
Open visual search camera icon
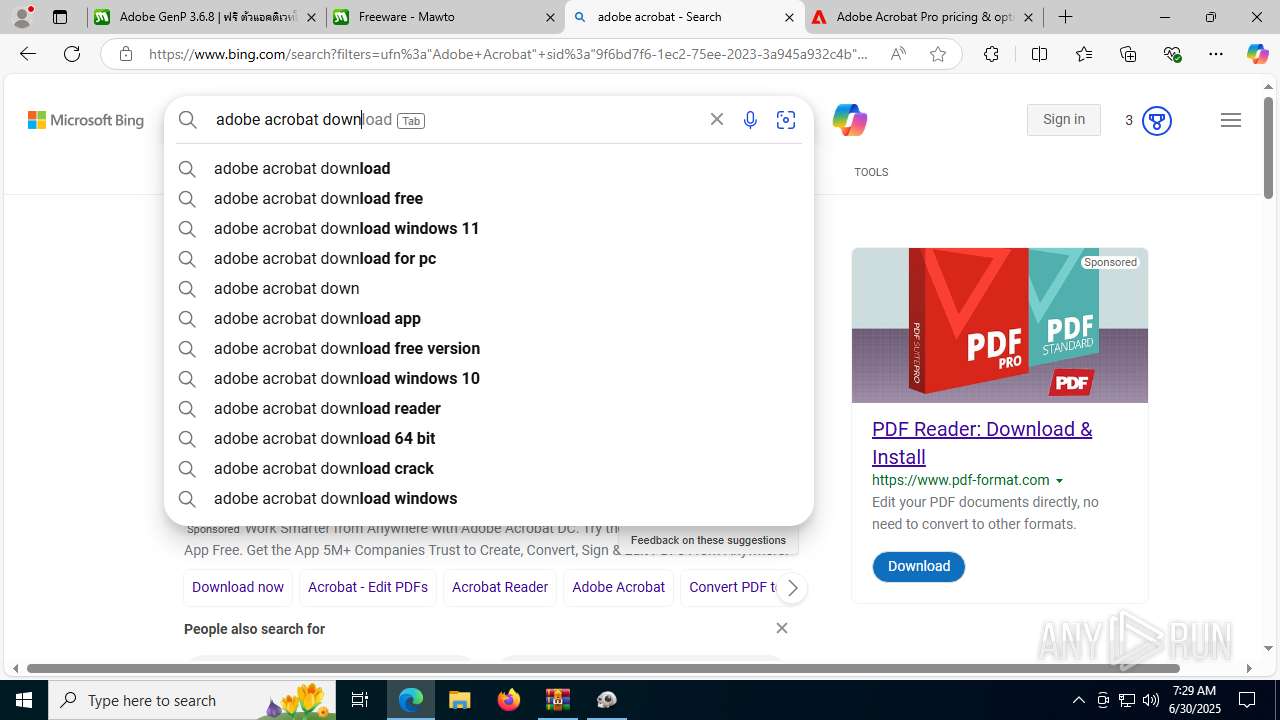point(786,120)
